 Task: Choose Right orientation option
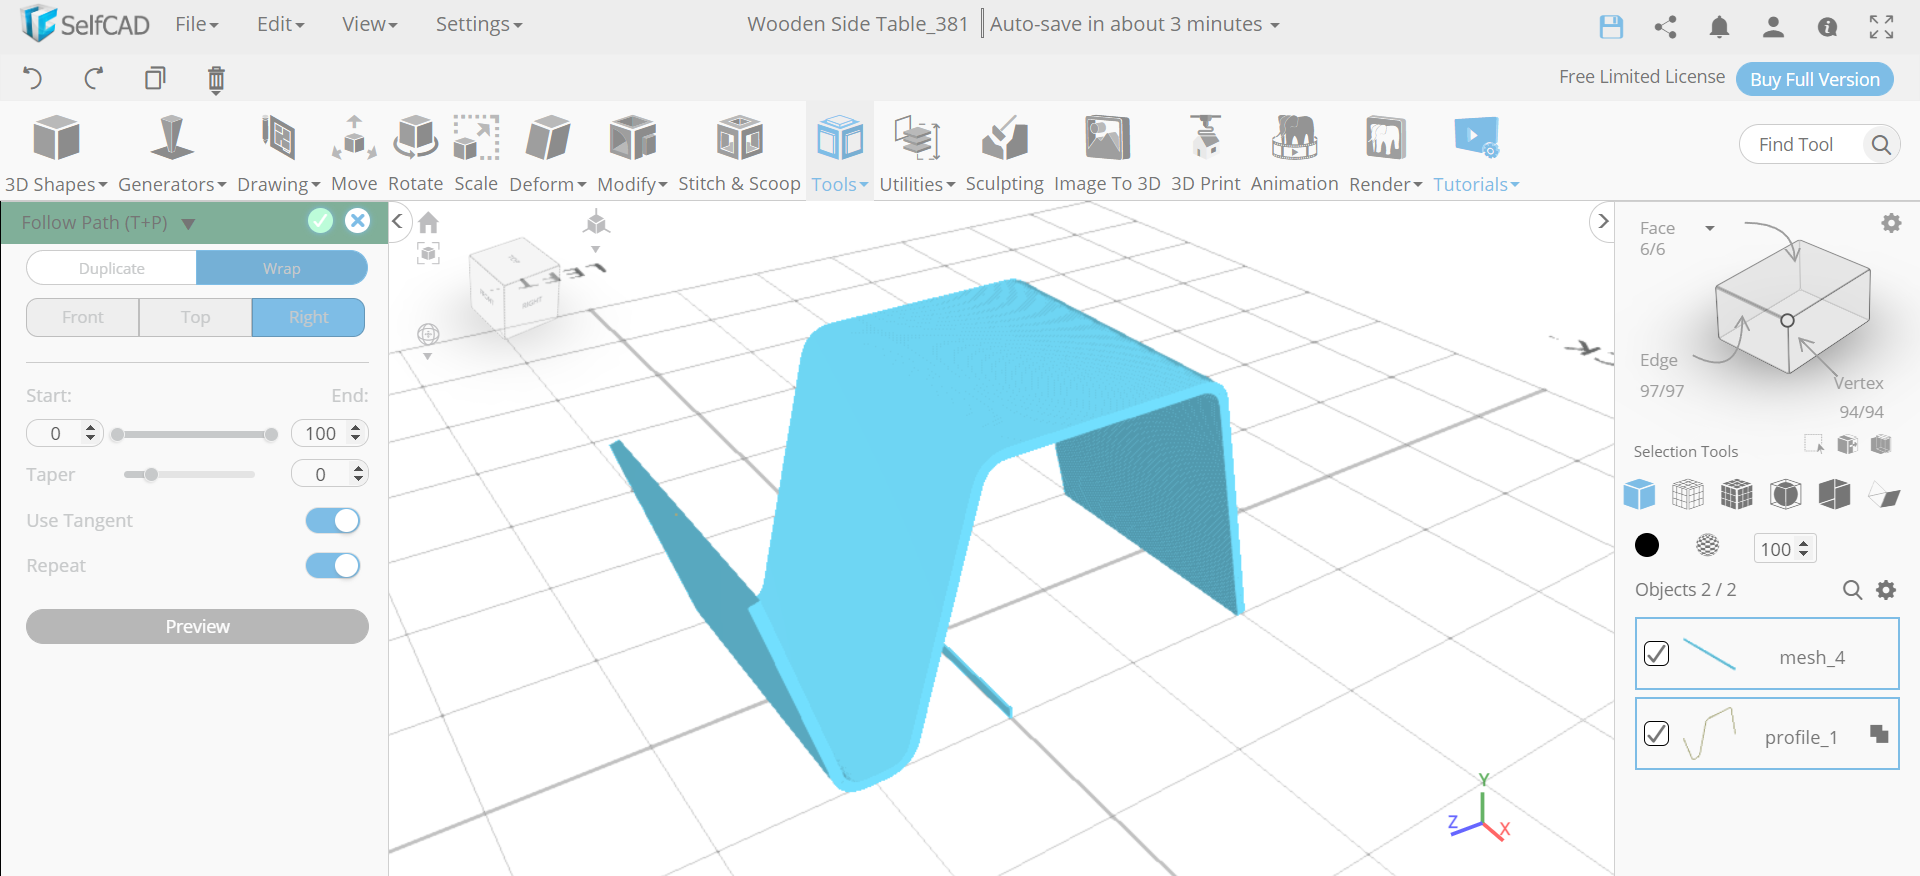click(x=308, y=317)
